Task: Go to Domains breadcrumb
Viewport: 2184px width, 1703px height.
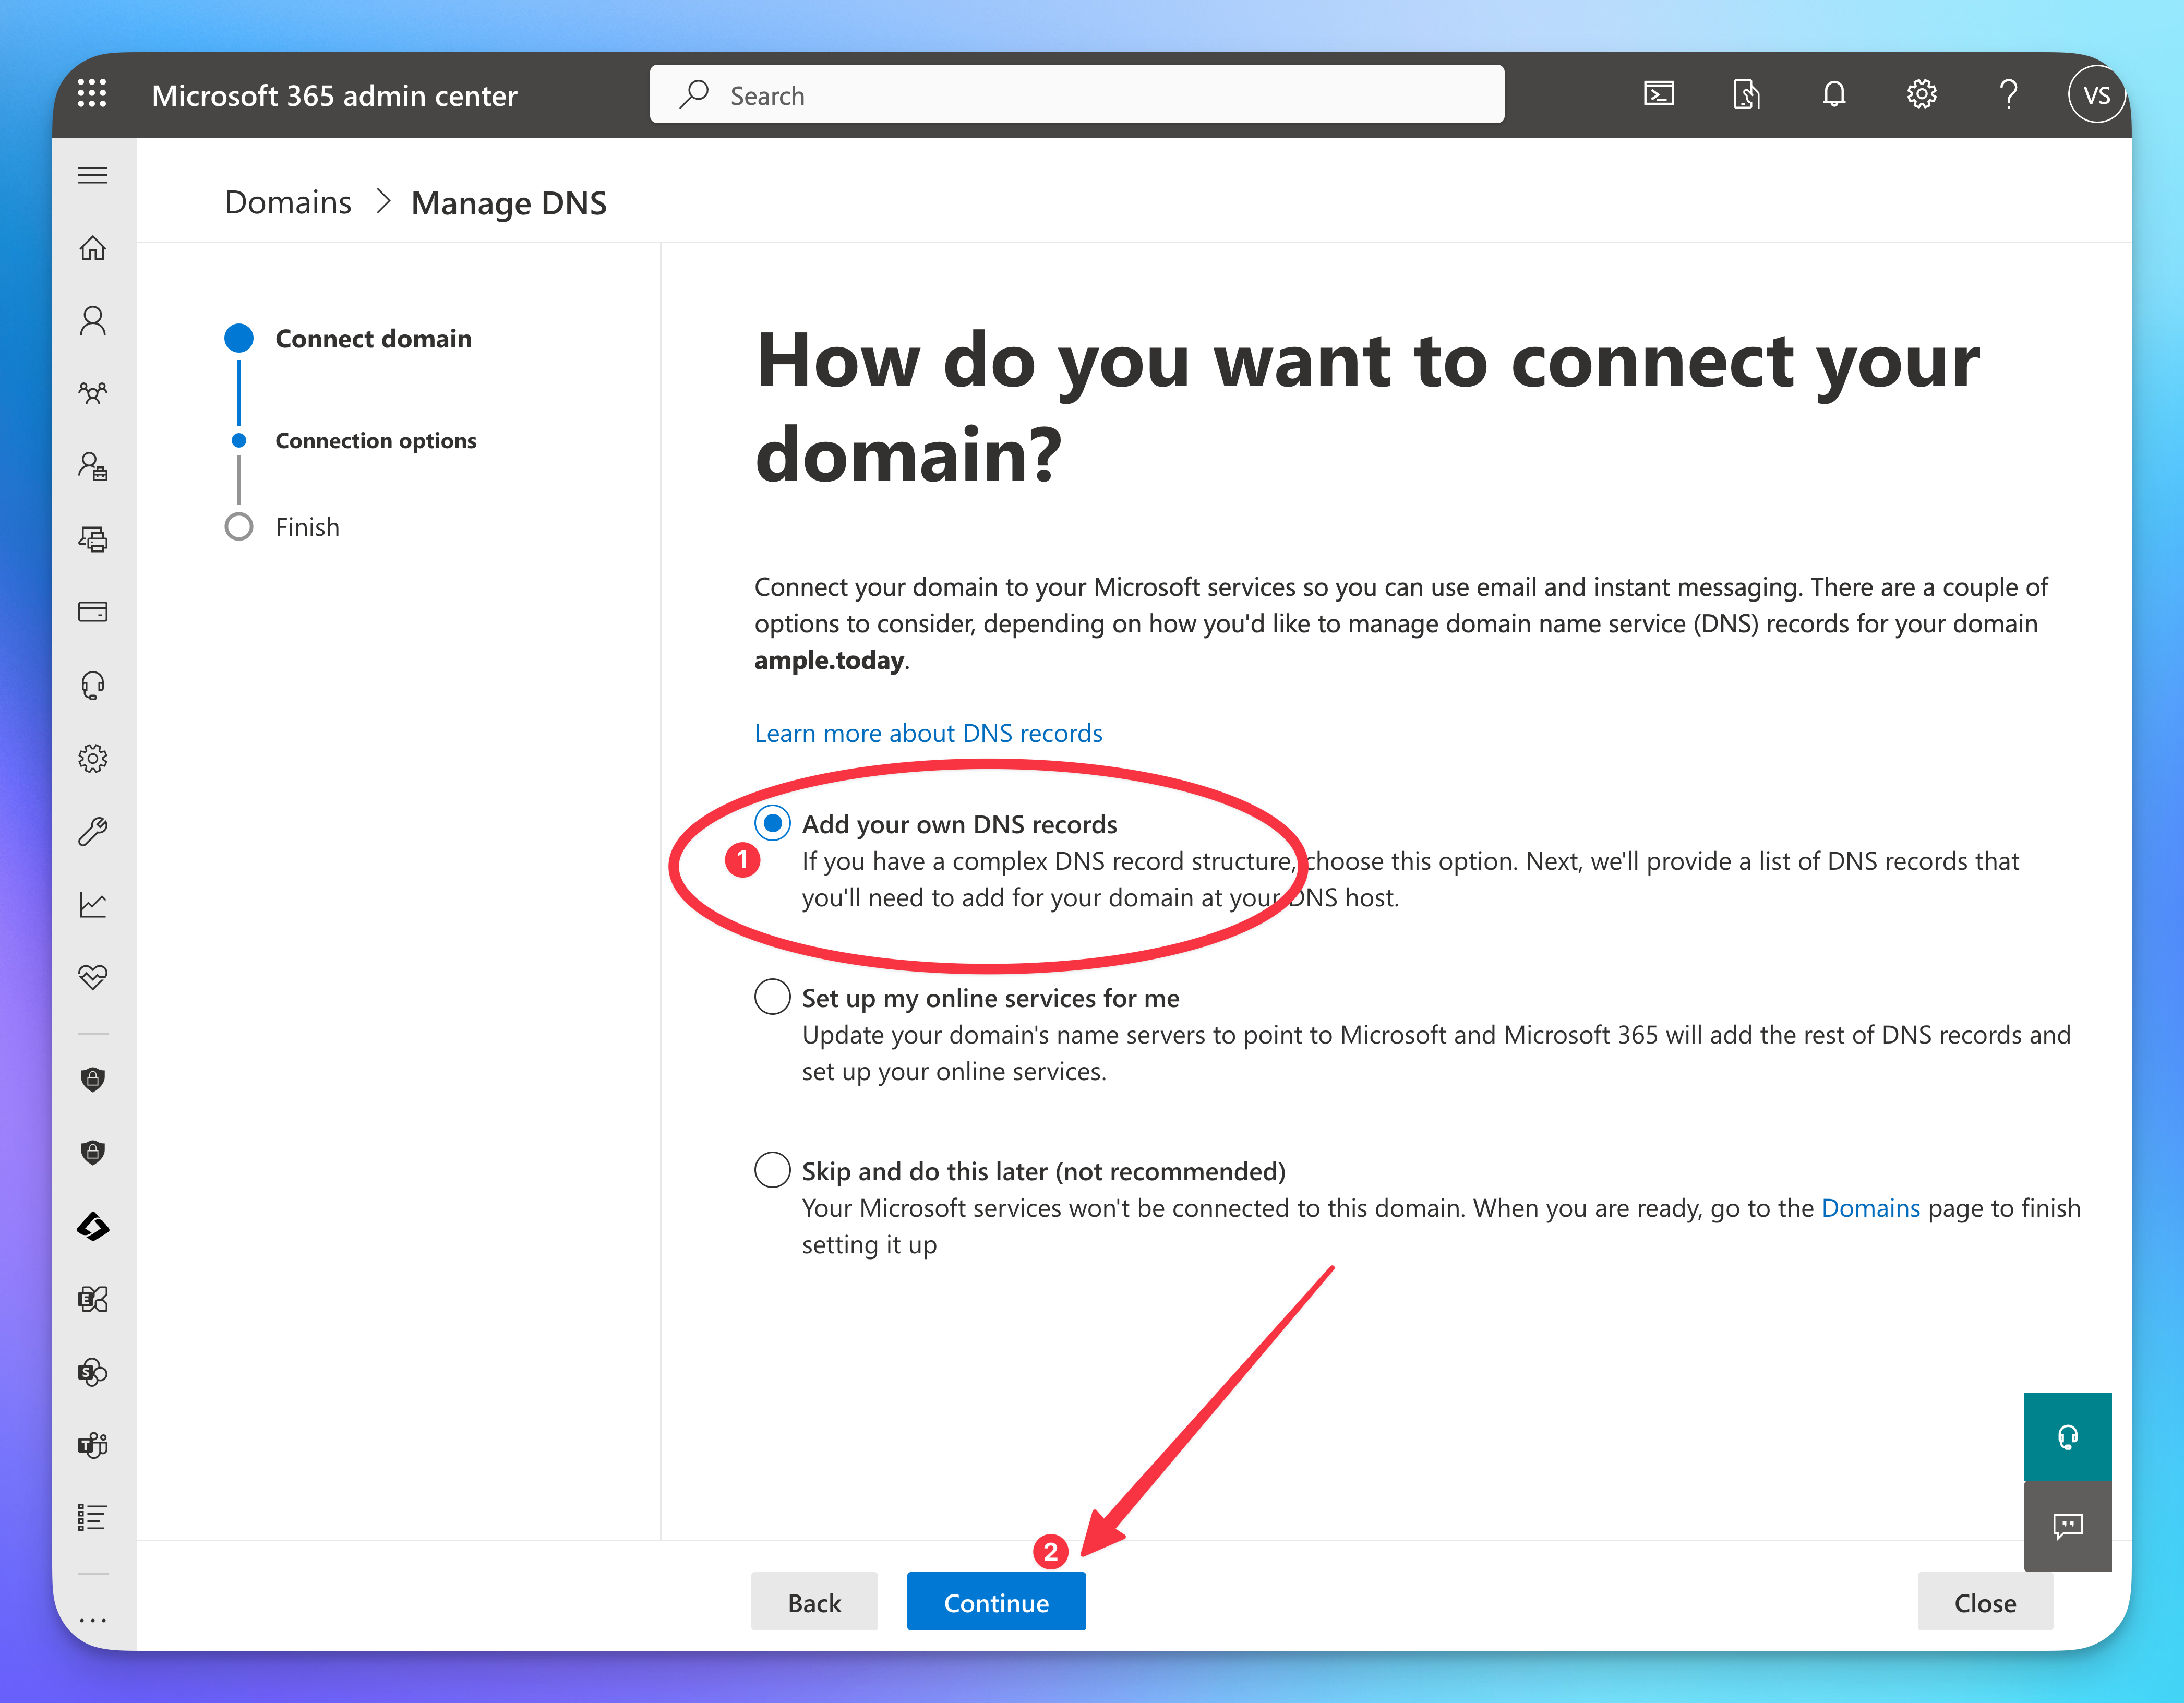Action: [x=288, y=203]
